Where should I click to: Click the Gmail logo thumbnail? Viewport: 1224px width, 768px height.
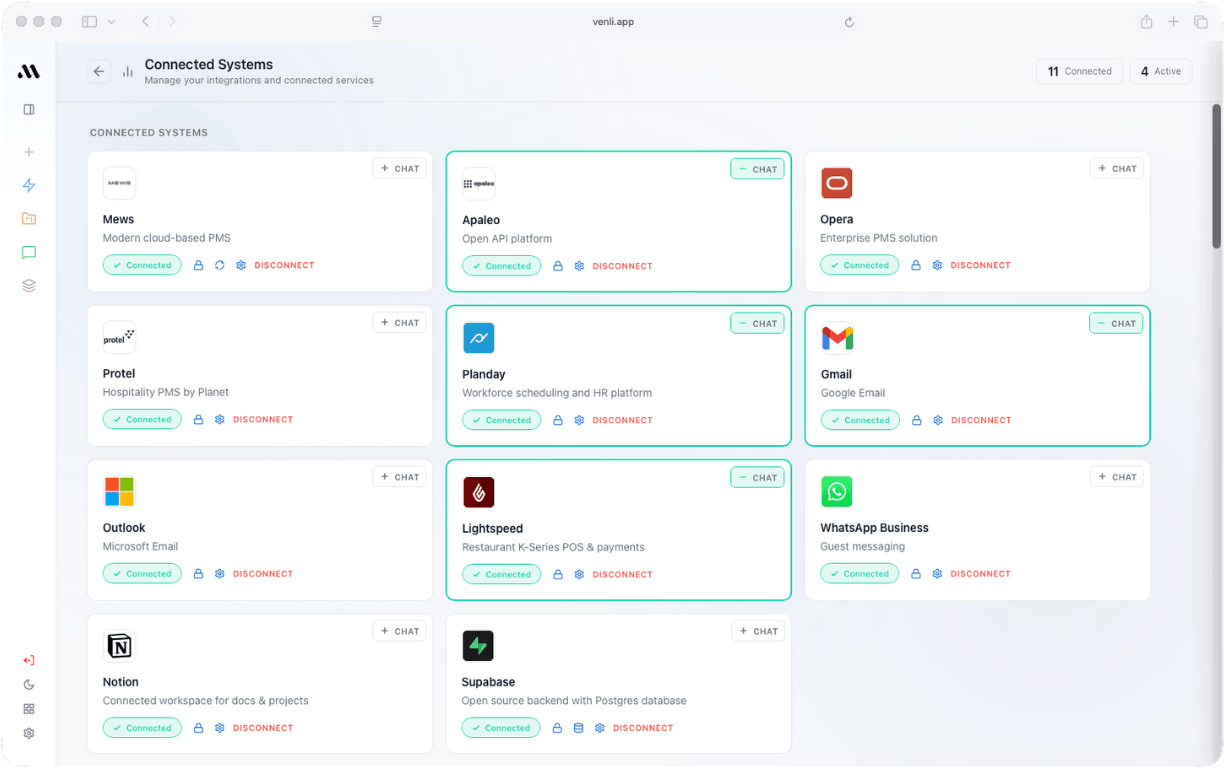(837, 338)
